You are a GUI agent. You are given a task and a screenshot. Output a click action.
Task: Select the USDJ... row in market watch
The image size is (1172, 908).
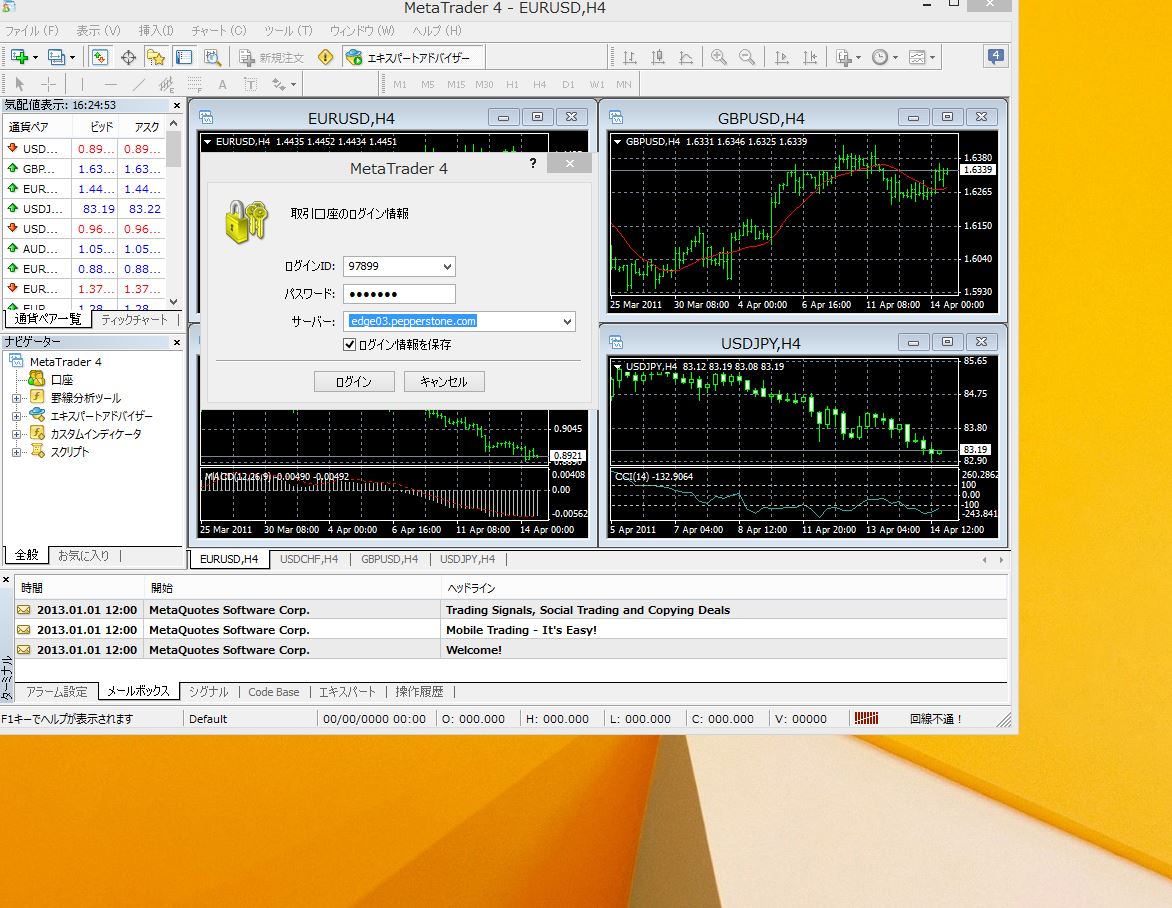click(83, 209)
